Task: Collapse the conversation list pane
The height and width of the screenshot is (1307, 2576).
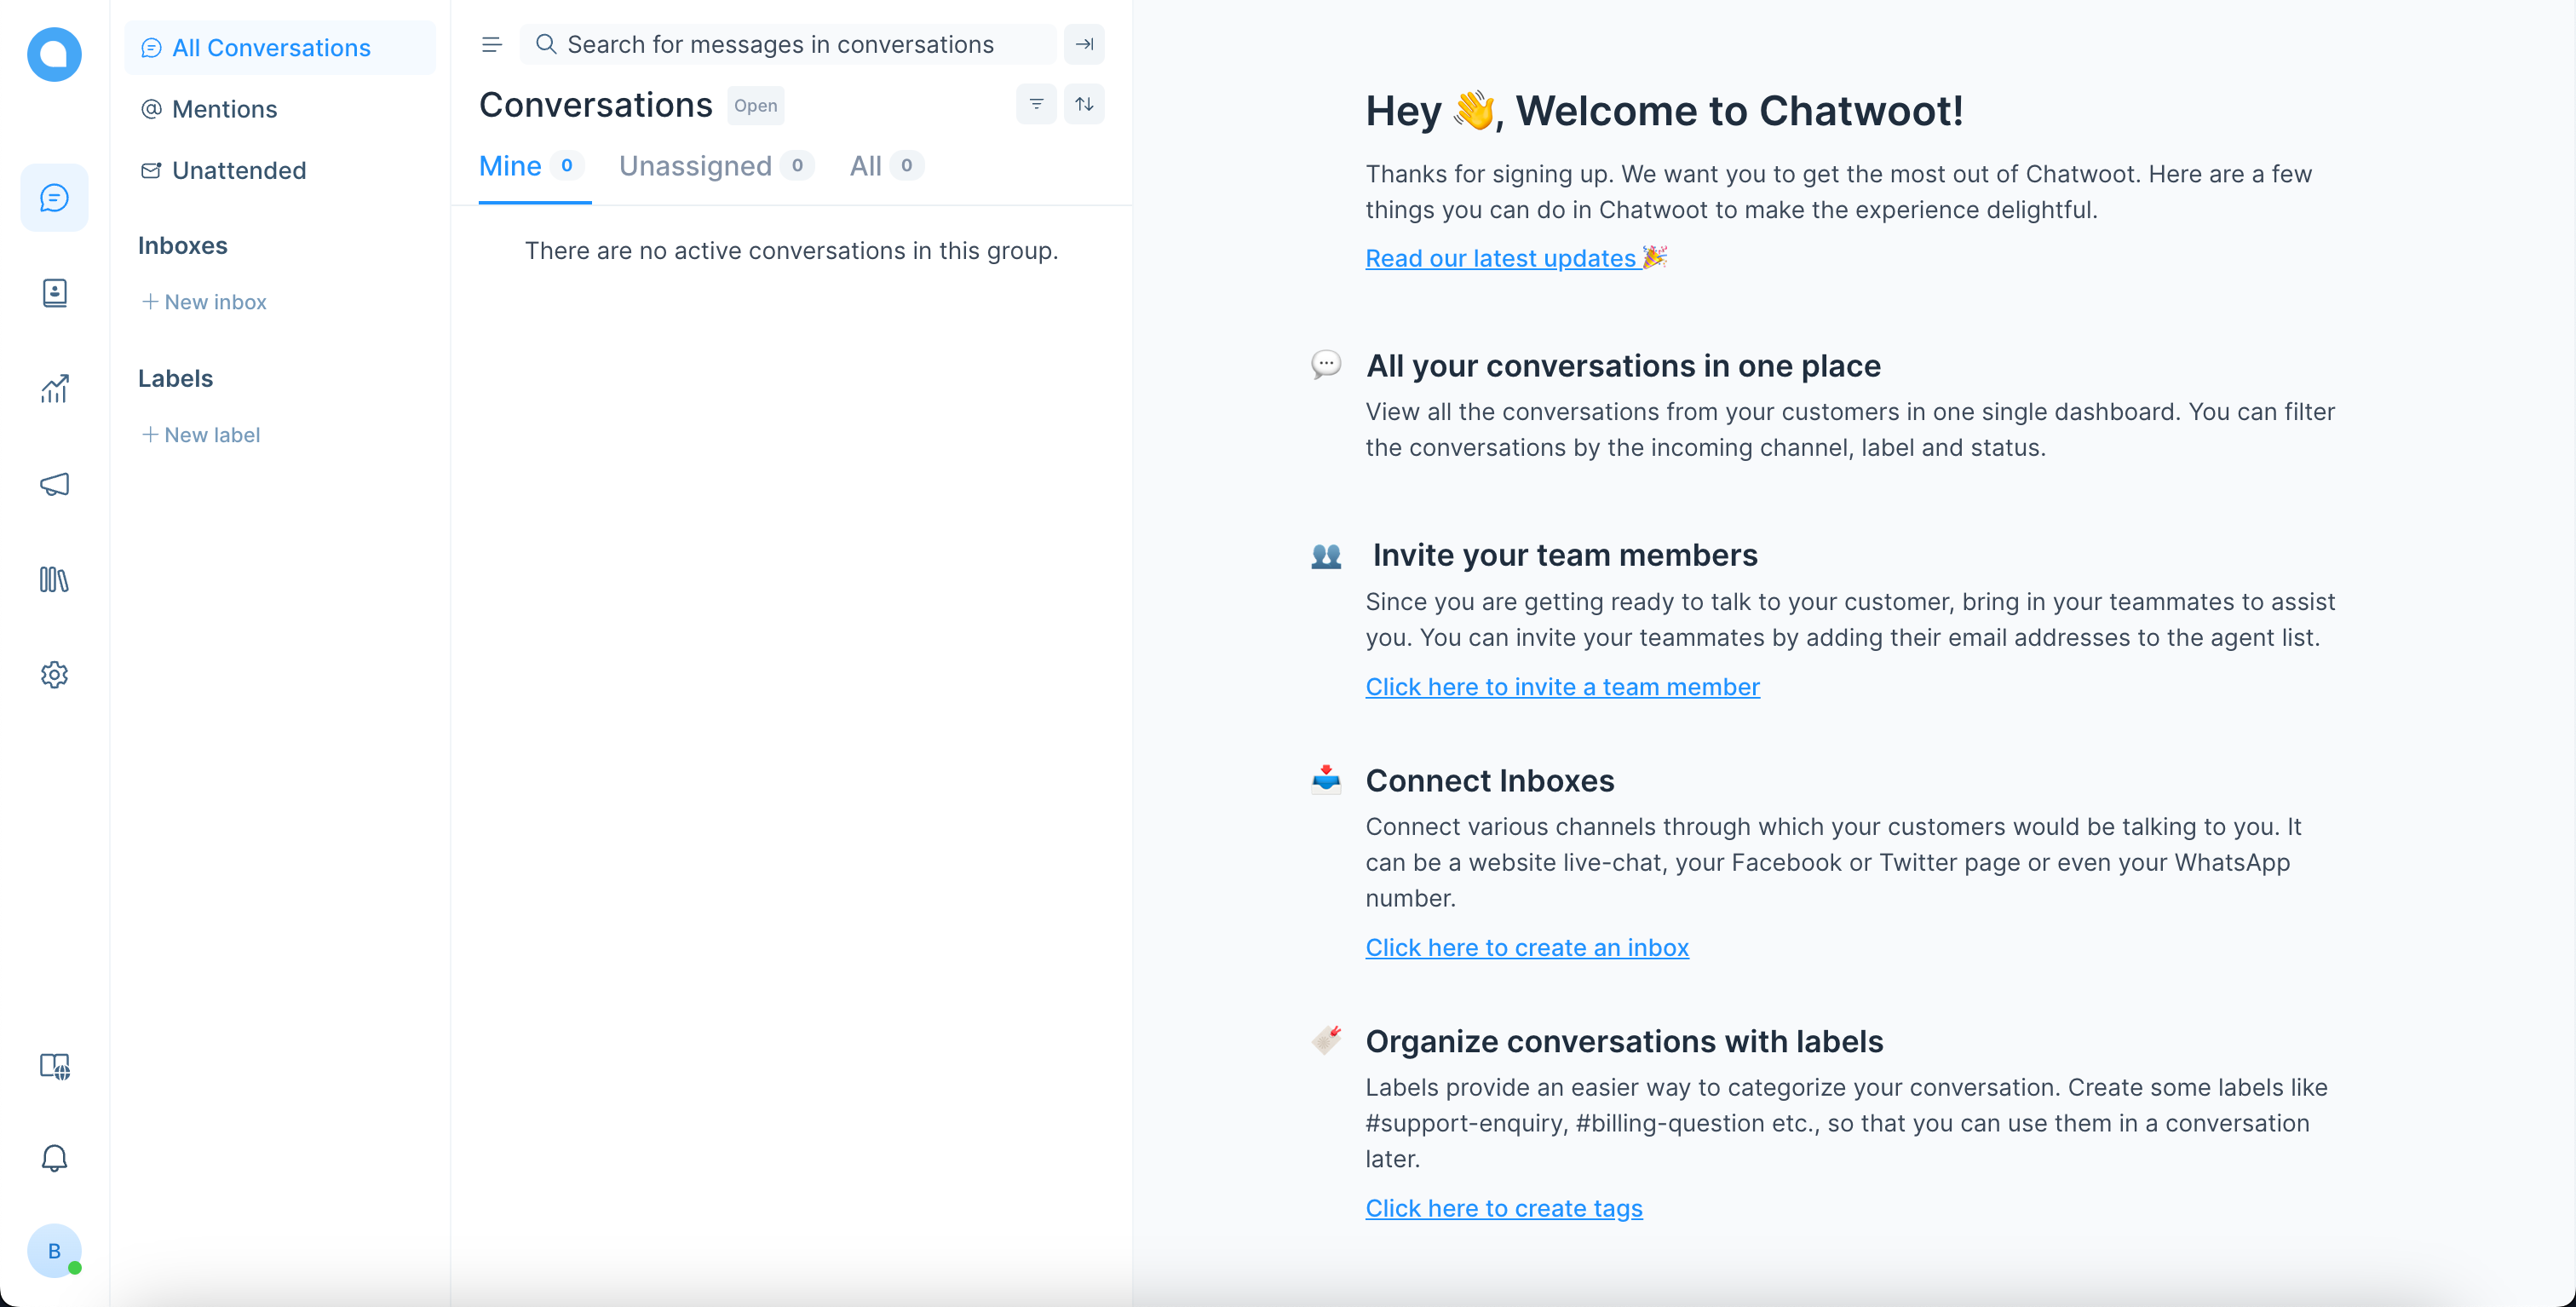Action: pyautogui.click(x=1084, y=44)
